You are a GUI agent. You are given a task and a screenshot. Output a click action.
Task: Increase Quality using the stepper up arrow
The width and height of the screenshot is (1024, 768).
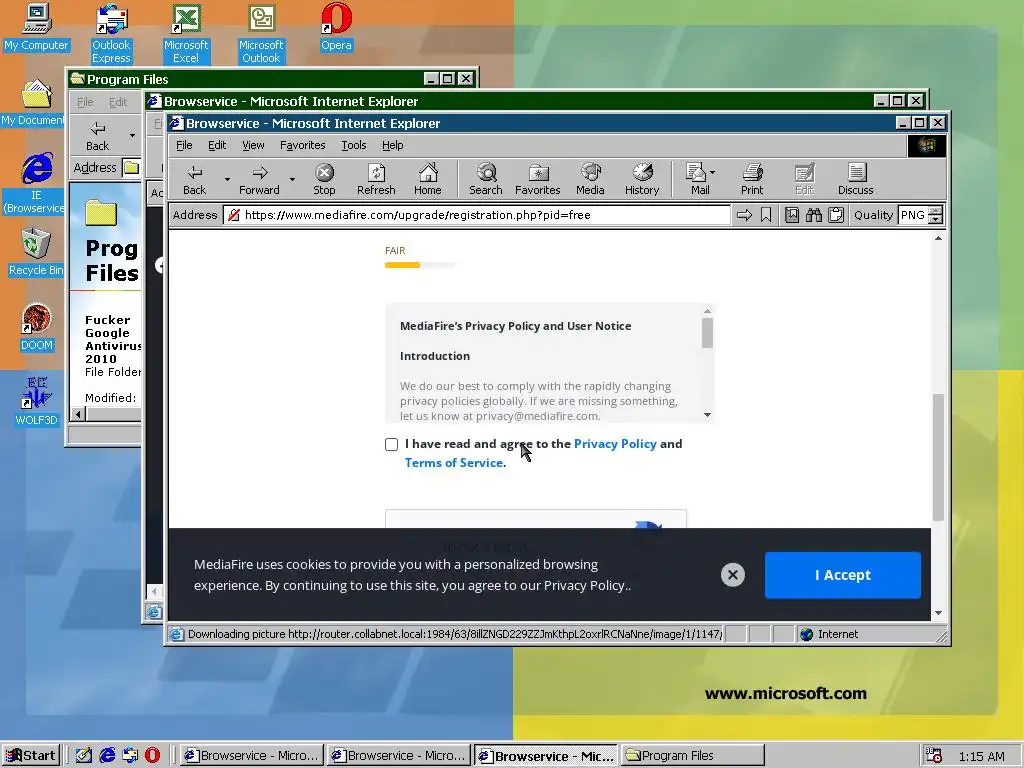[x=935, y=210]
